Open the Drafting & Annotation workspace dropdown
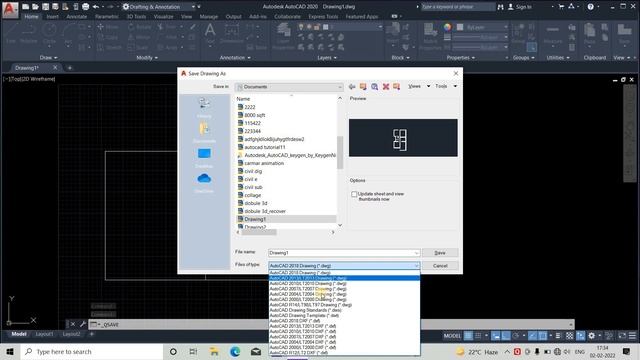640x360 pixels. (x=193, y=7)
